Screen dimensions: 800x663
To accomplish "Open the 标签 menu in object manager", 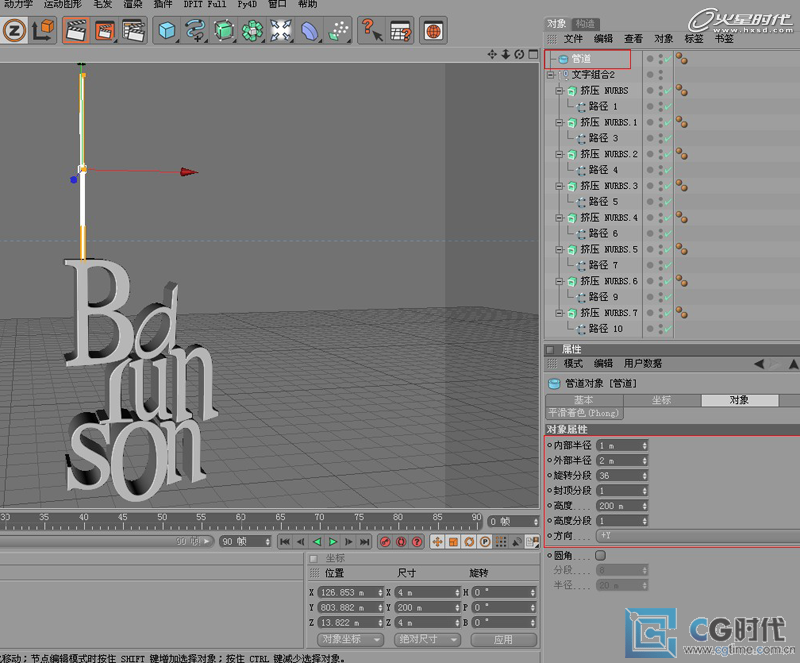I will click(693, 39).
